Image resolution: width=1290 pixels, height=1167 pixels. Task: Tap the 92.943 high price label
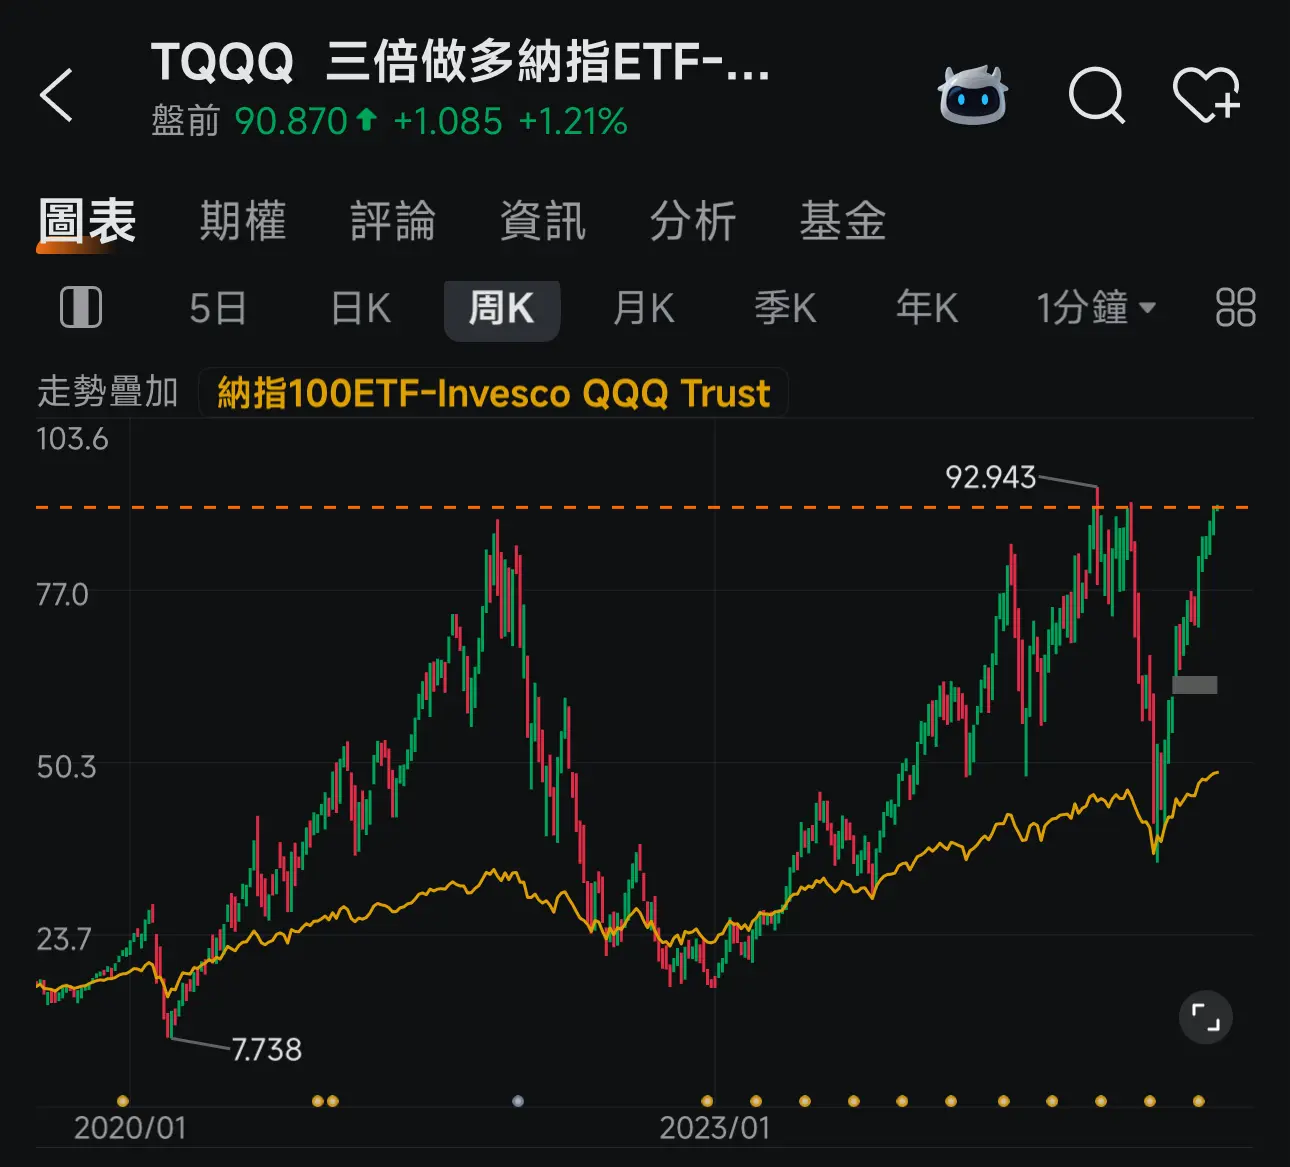pyautogui.click(x=991, y=477)
